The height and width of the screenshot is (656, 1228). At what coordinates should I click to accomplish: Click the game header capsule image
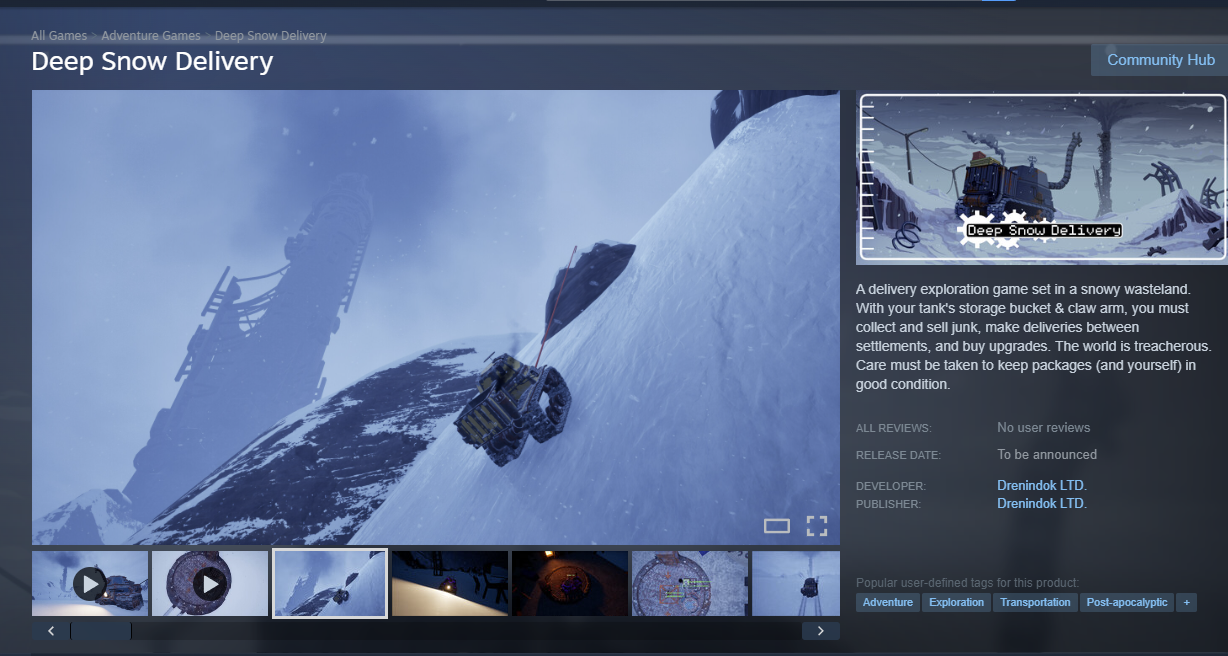point(1042,178)
